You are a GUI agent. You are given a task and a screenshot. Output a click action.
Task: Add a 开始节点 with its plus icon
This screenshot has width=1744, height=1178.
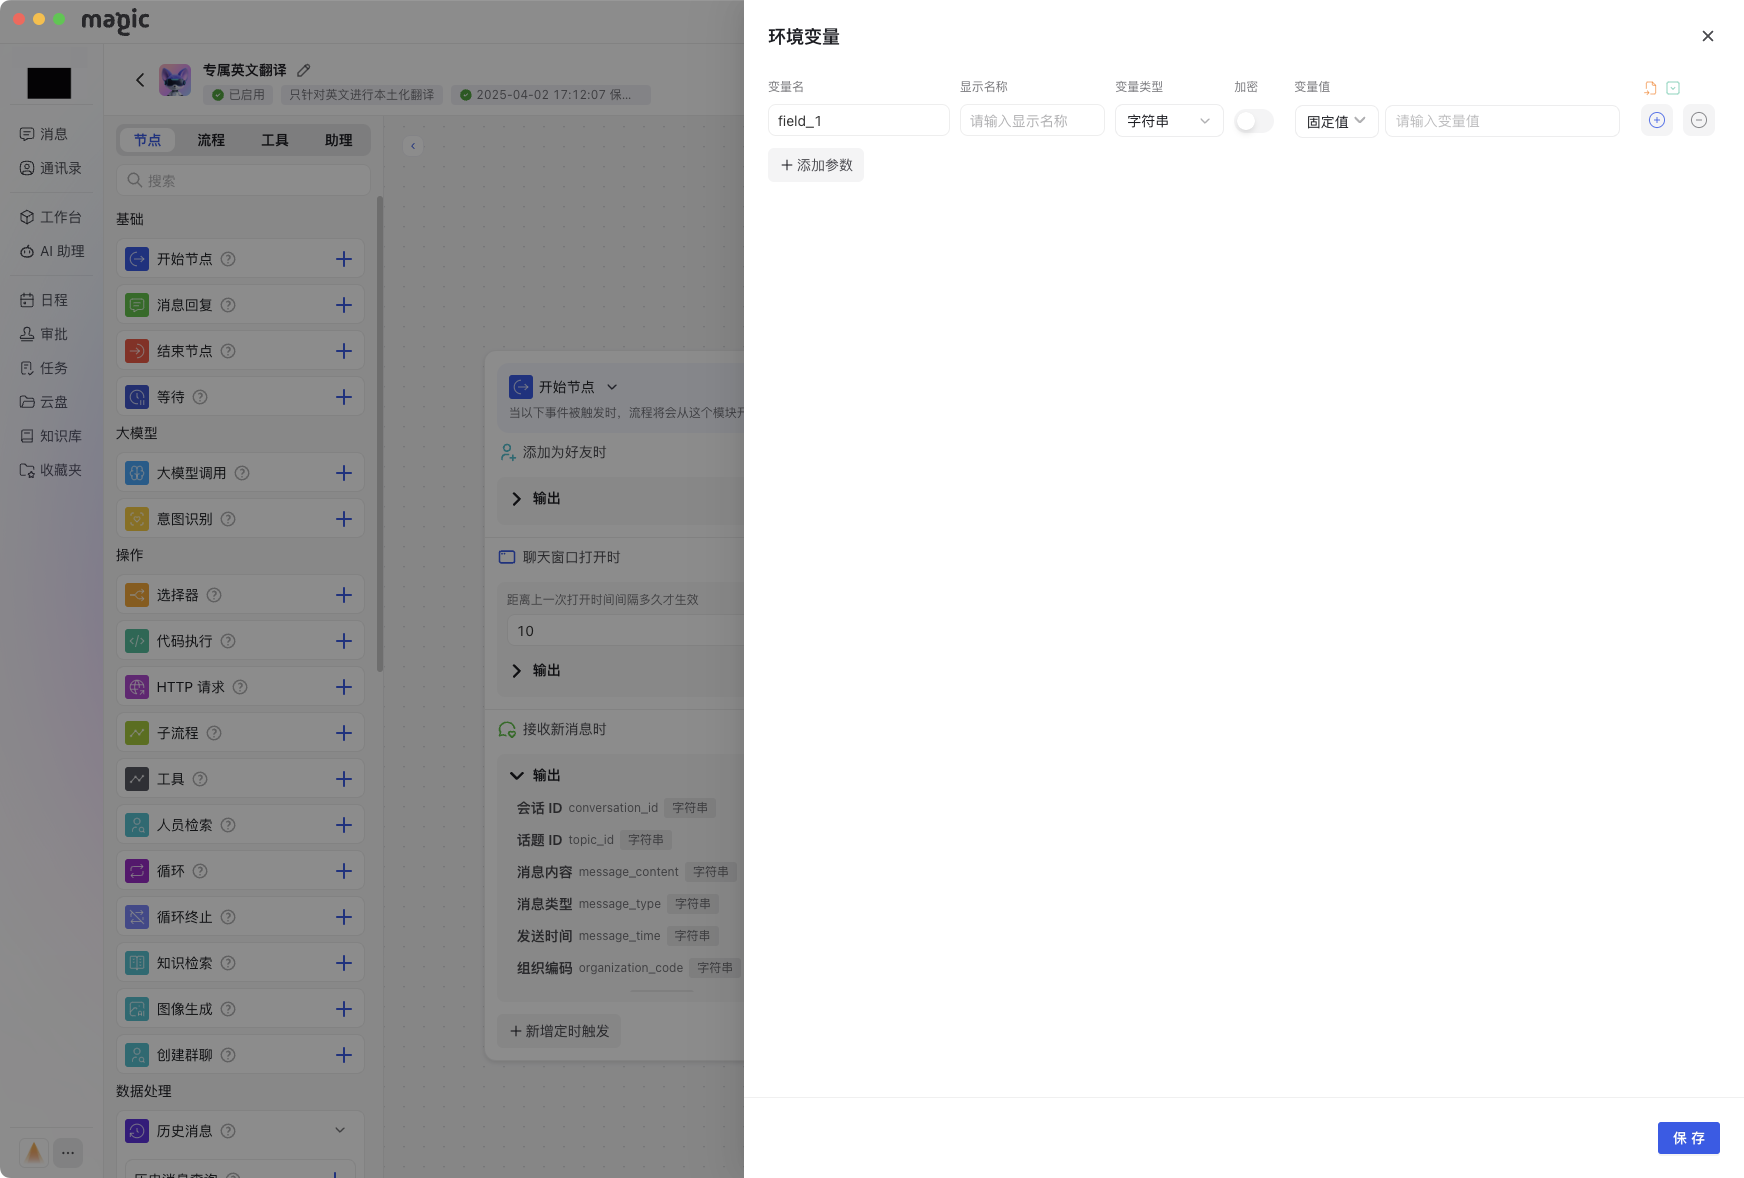[344, 259]
